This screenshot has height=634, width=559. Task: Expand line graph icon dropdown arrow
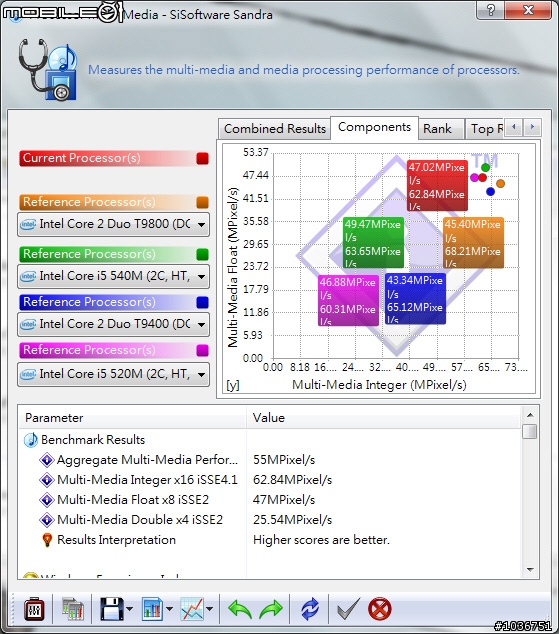pos(209,609)
